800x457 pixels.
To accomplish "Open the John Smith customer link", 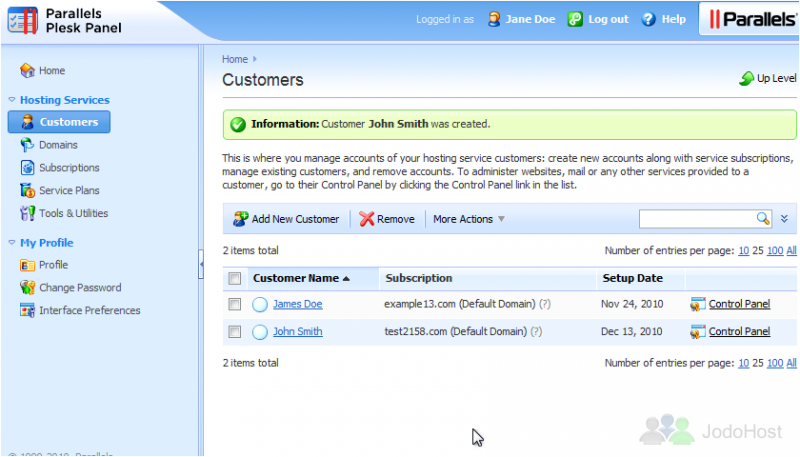I will [x=297, y=332].
